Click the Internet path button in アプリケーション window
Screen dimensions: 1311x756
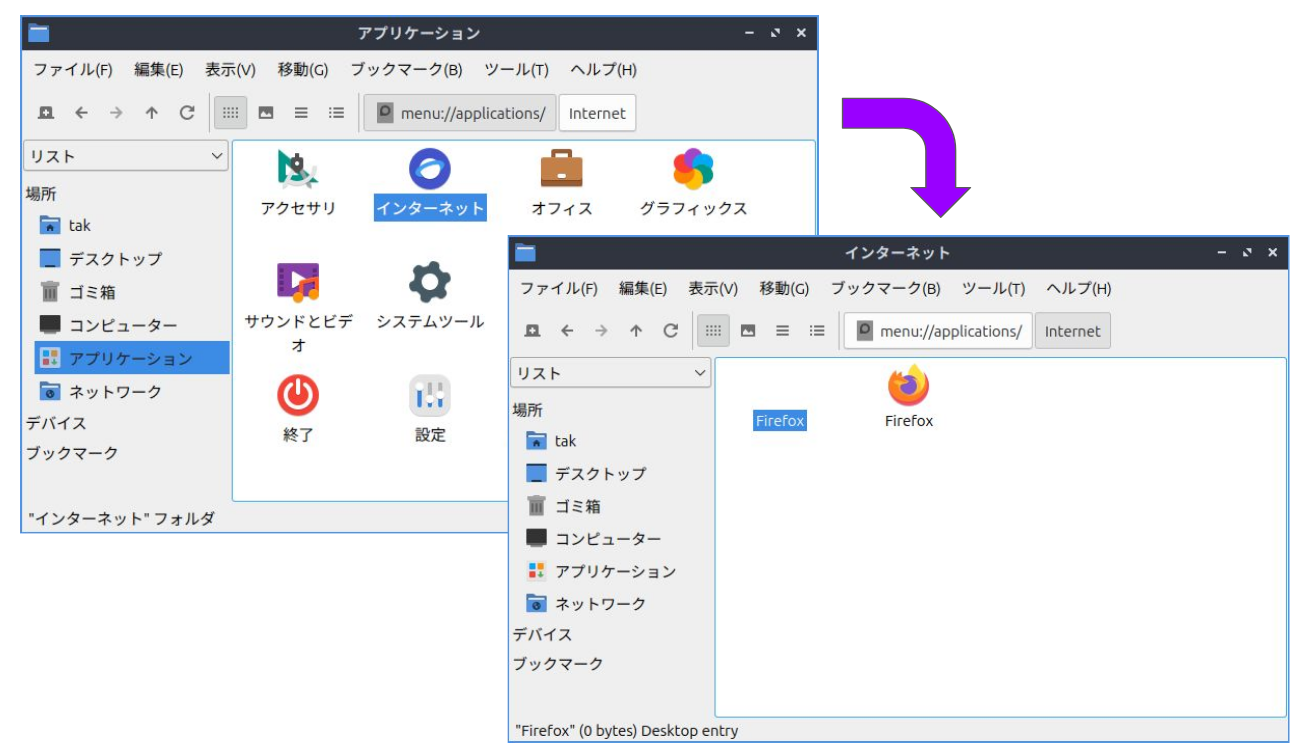(597, 113)
